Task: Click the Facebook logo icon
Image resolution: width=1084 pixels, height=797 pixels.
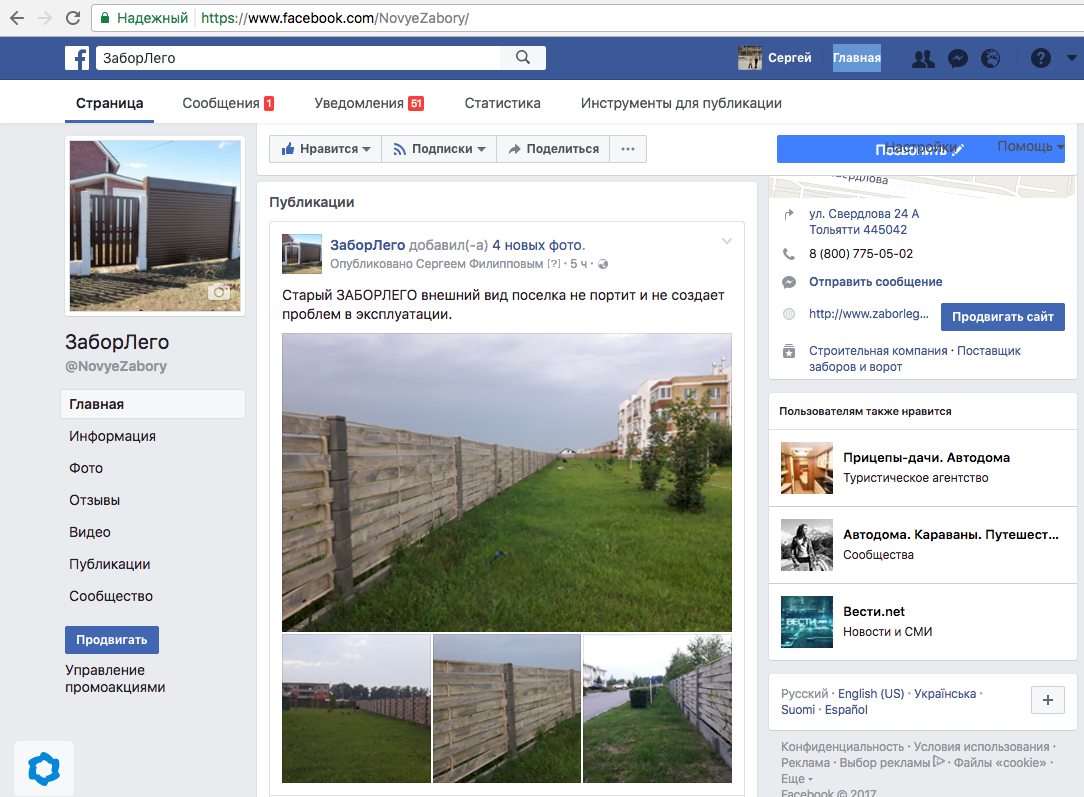Action: tap(77, 58)
